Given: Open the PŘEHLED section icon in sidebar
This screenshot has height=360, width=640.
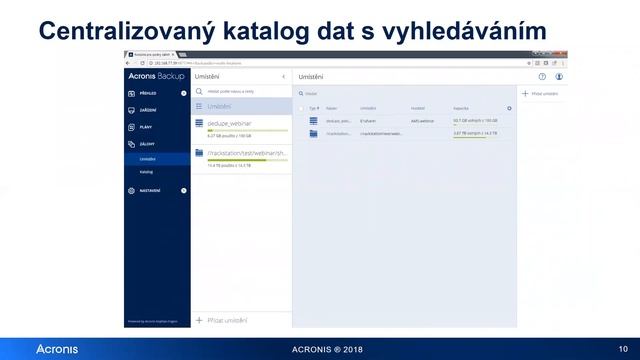Looking at the screenshot, I should tap(131, 93).
